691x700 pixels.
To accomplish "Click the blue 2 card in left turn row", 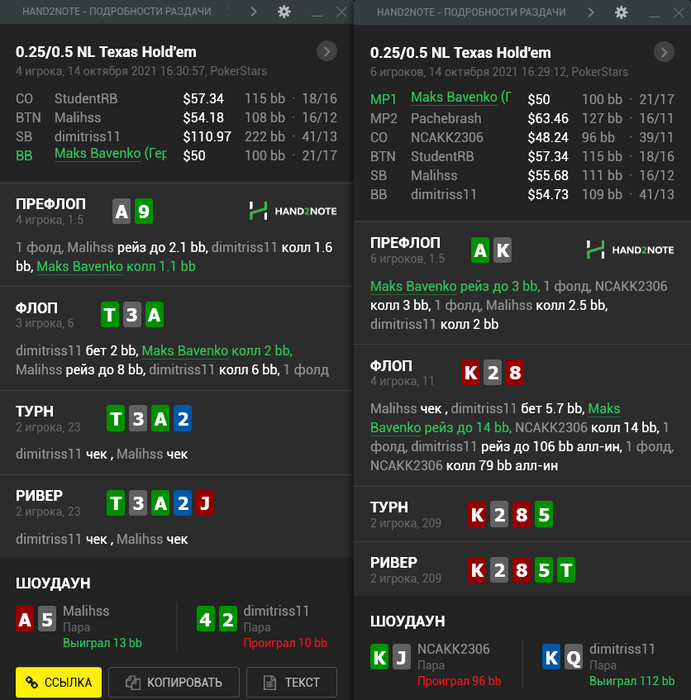I will click(183, 418).
